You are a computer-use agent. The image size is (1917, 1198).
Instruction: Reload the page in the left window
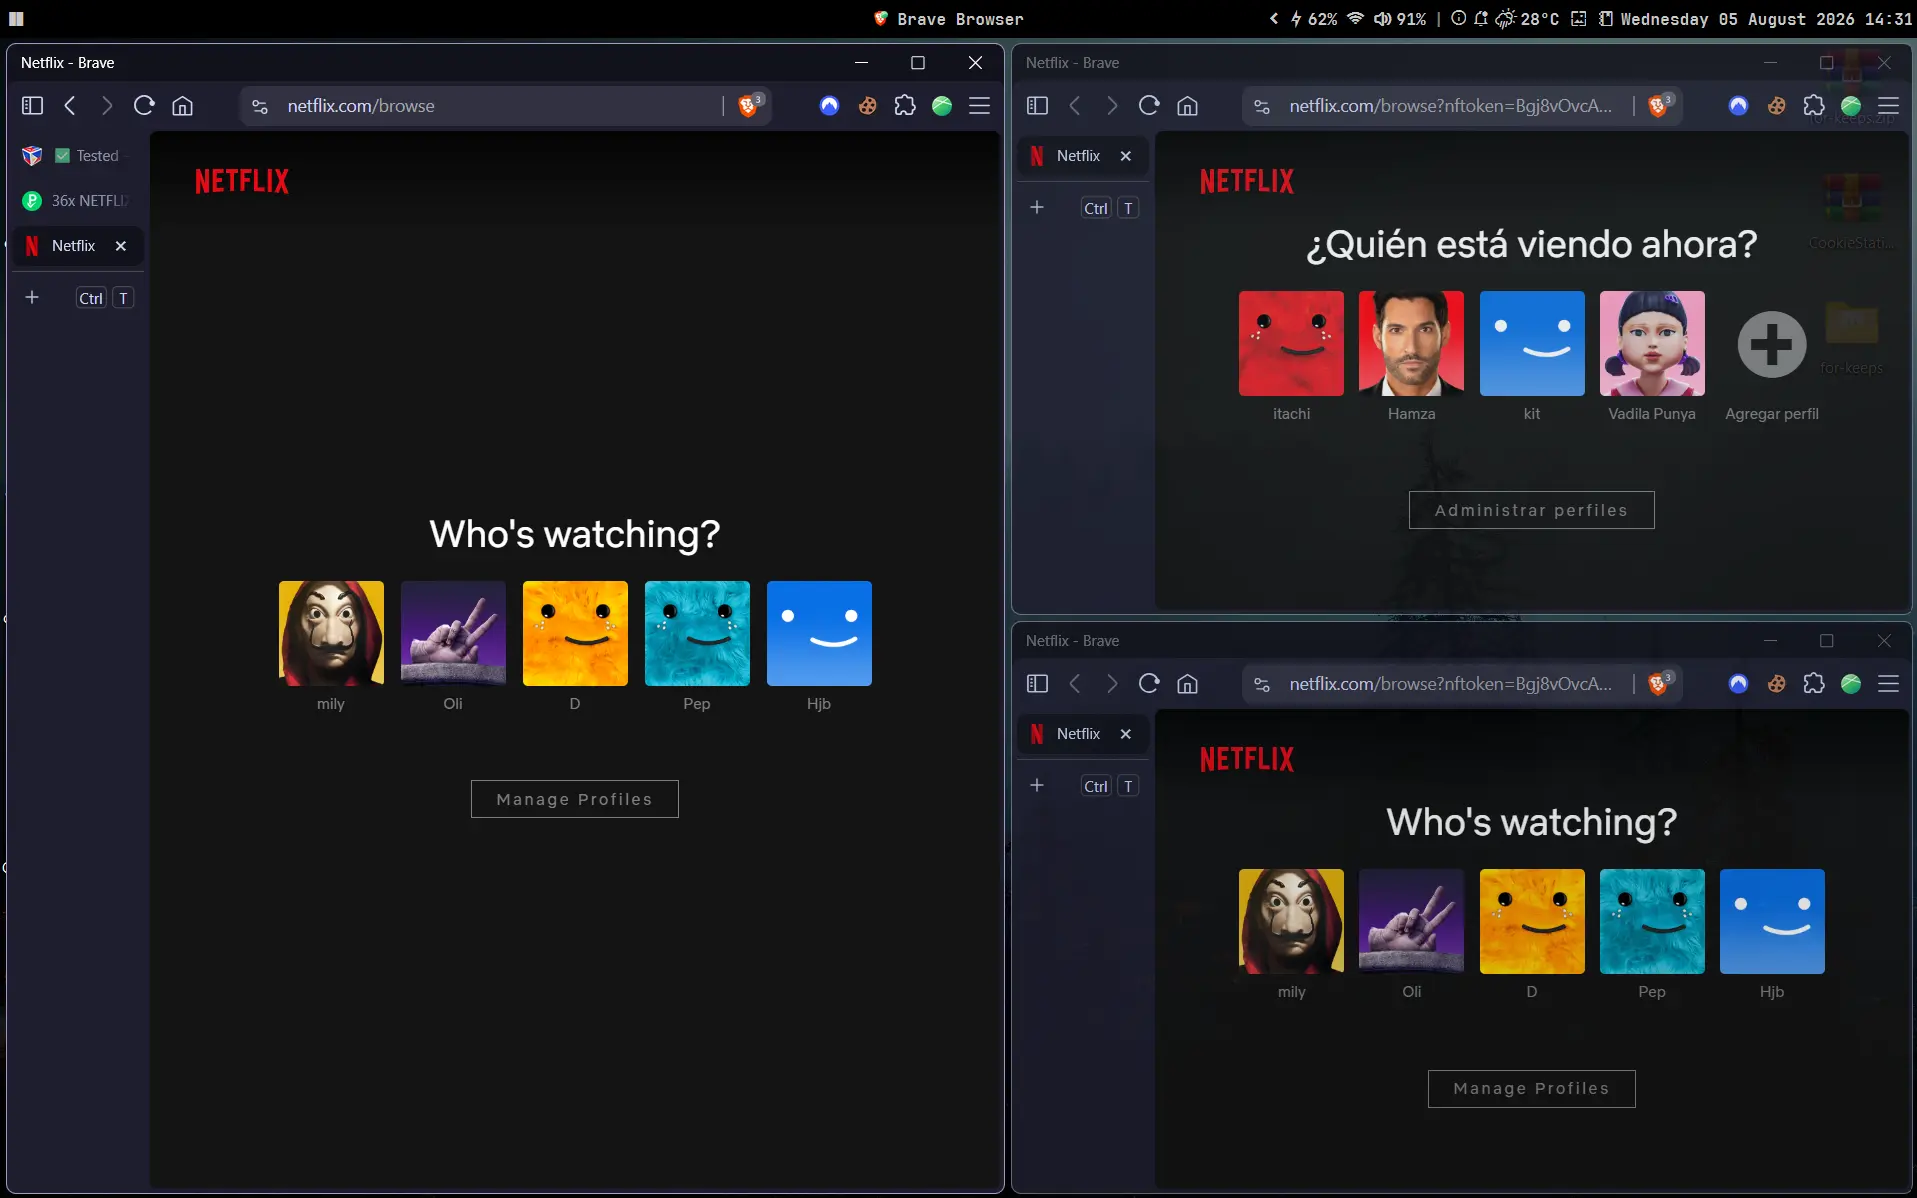pyautogui.click(x=144, y=106)
